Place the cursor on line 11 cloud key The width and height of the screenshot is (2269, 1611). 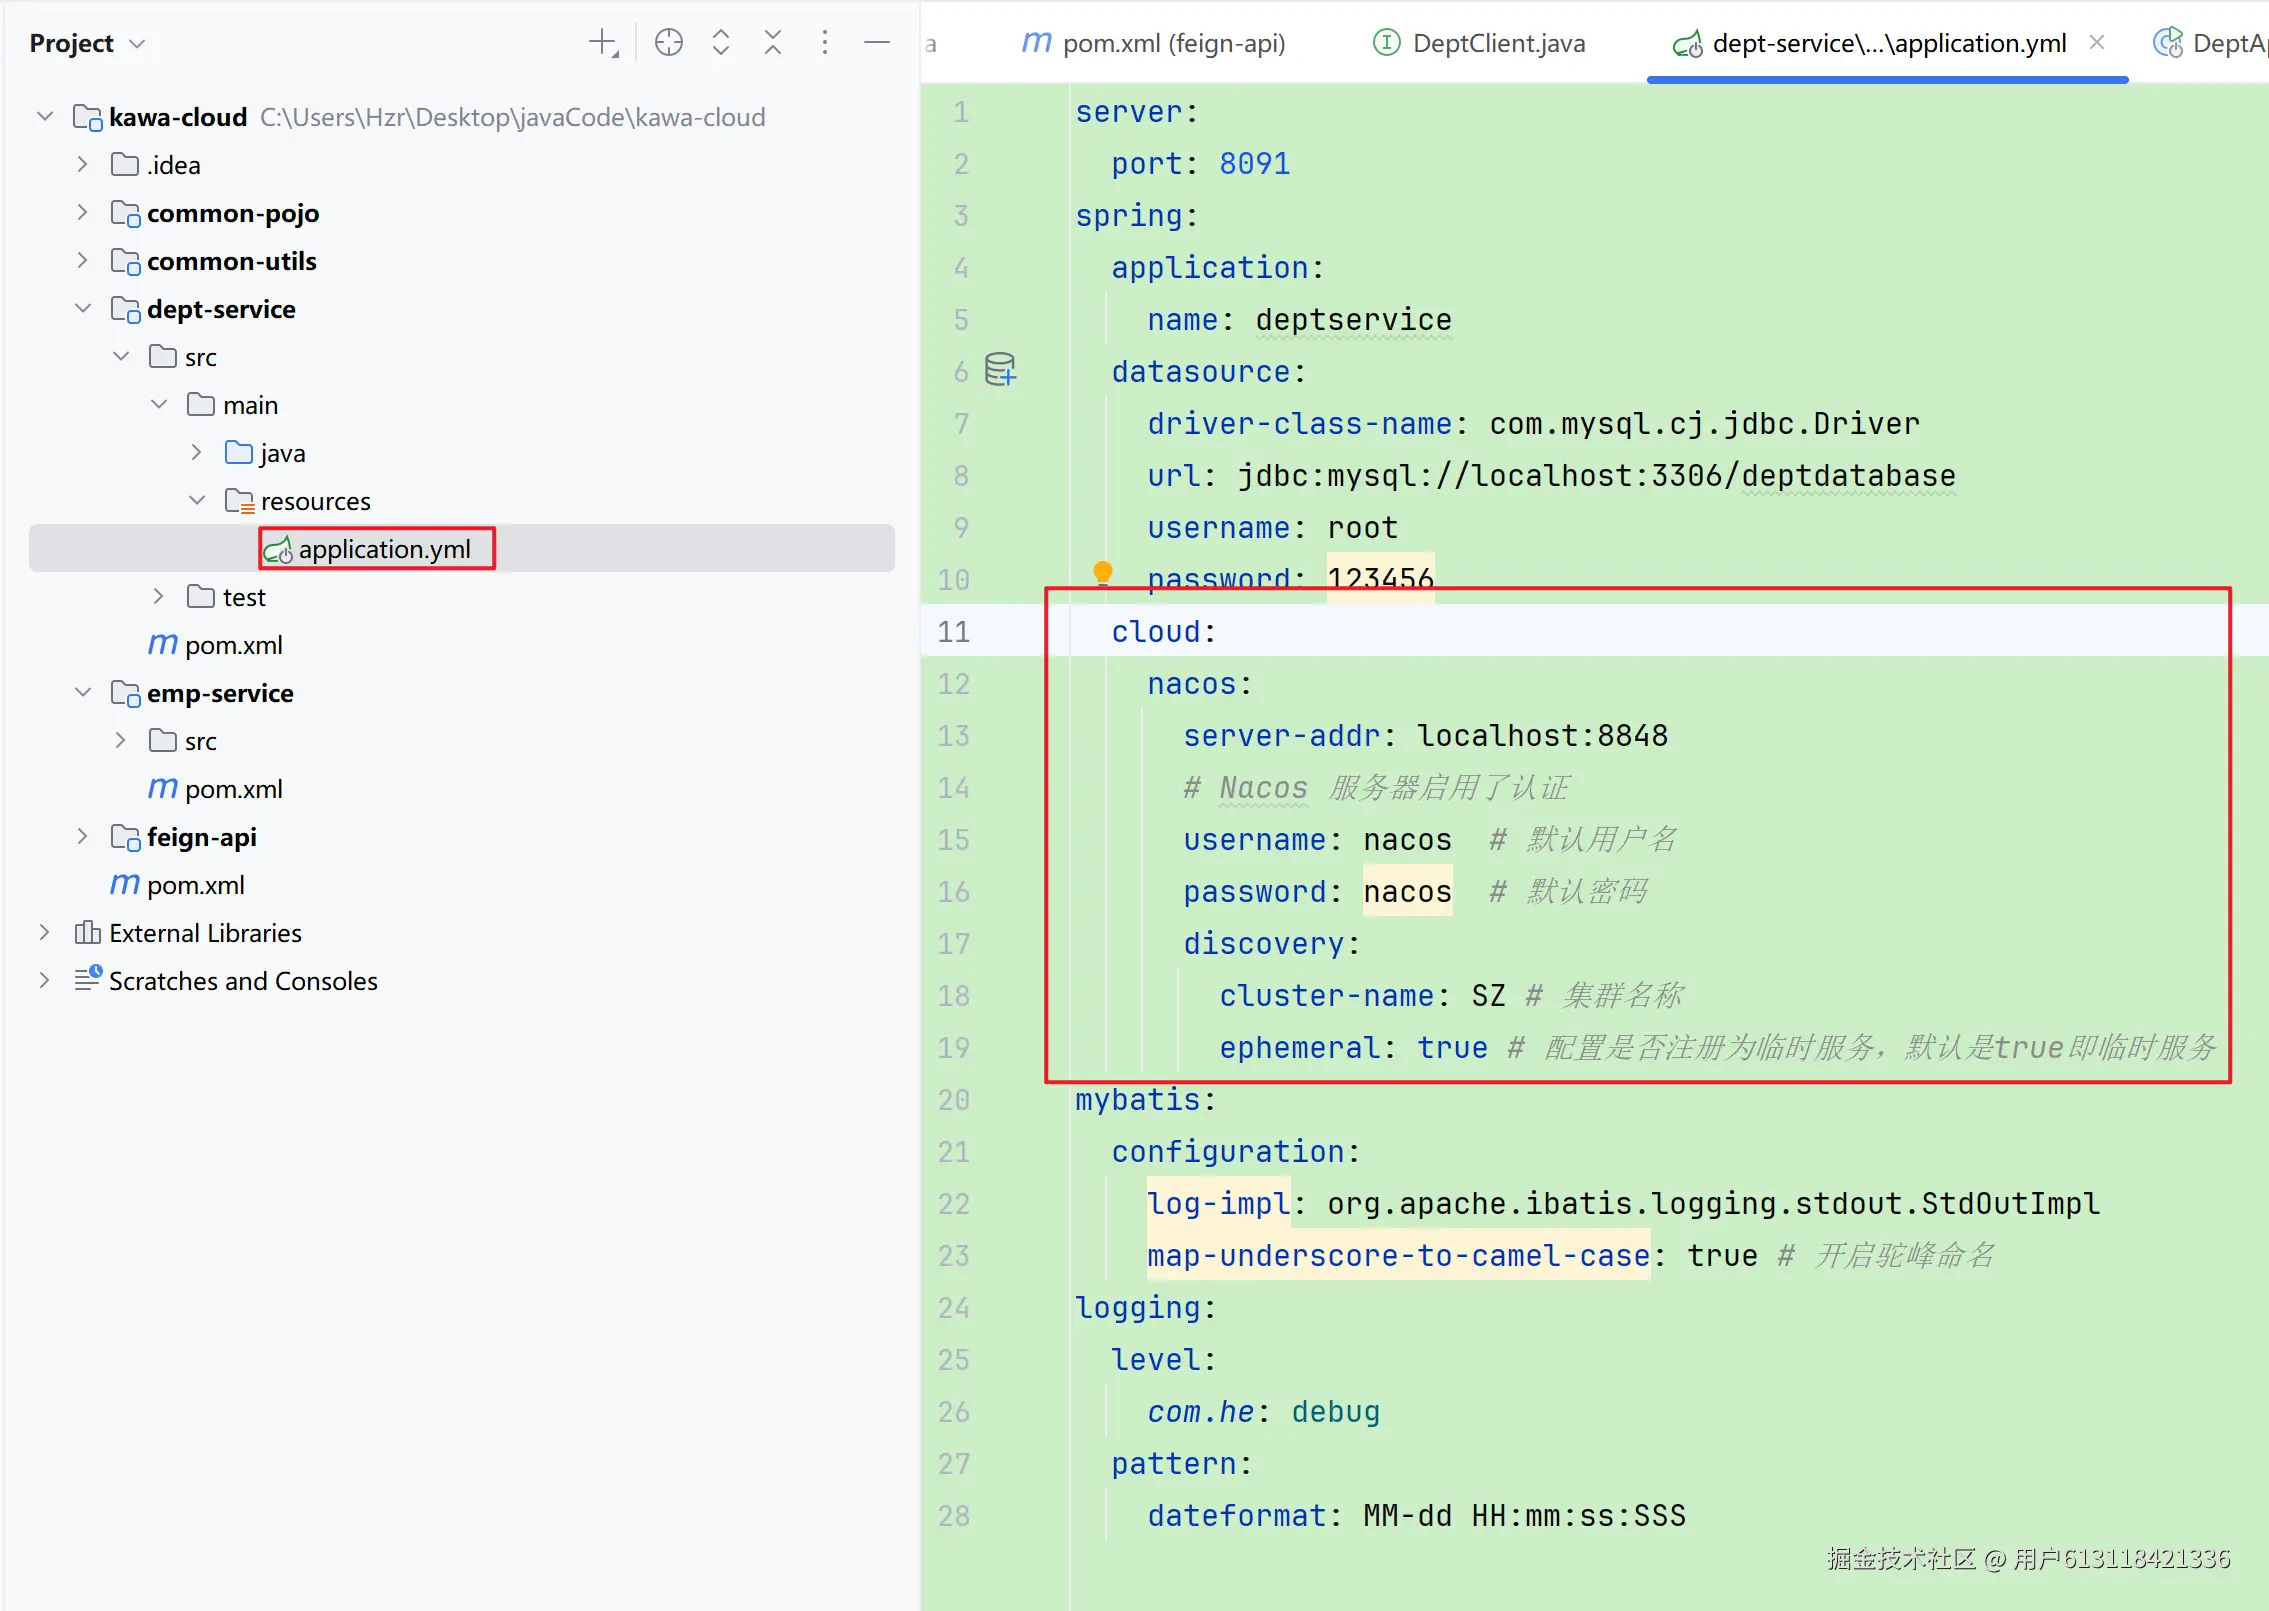(1157, 632)
